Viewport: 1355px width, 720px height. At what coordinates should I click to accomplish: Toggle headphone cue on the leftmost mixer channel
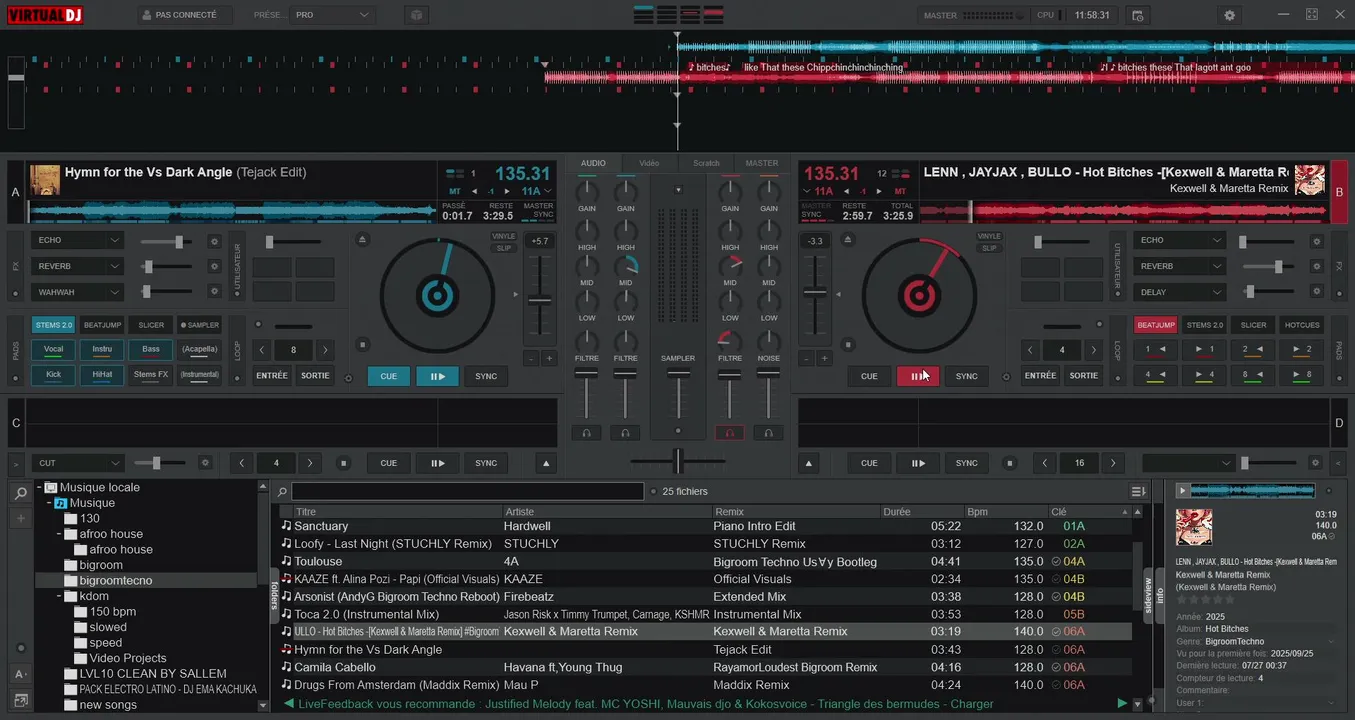point(587,433)
